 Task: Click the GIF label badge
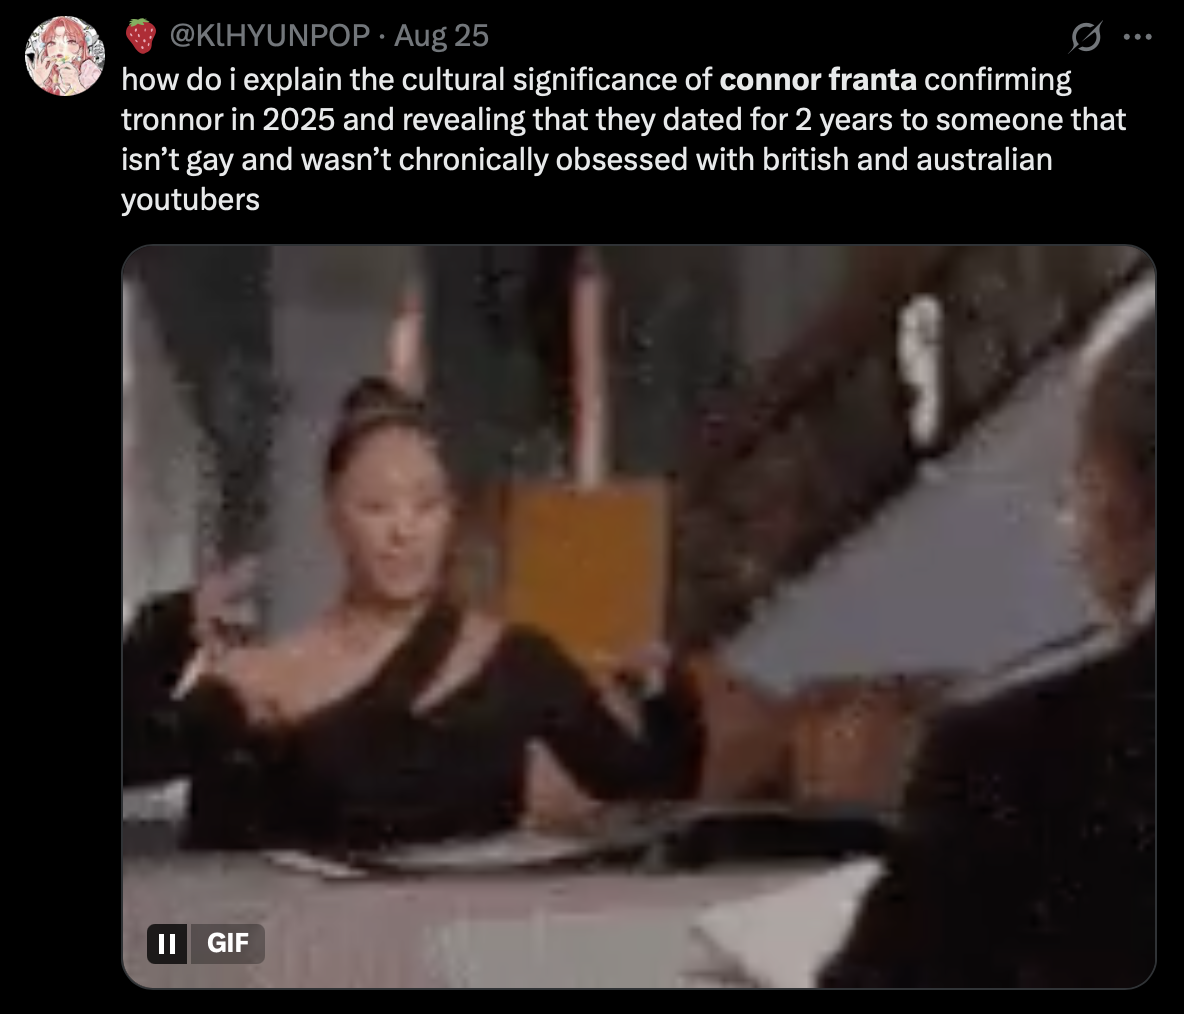click(227, 943)
